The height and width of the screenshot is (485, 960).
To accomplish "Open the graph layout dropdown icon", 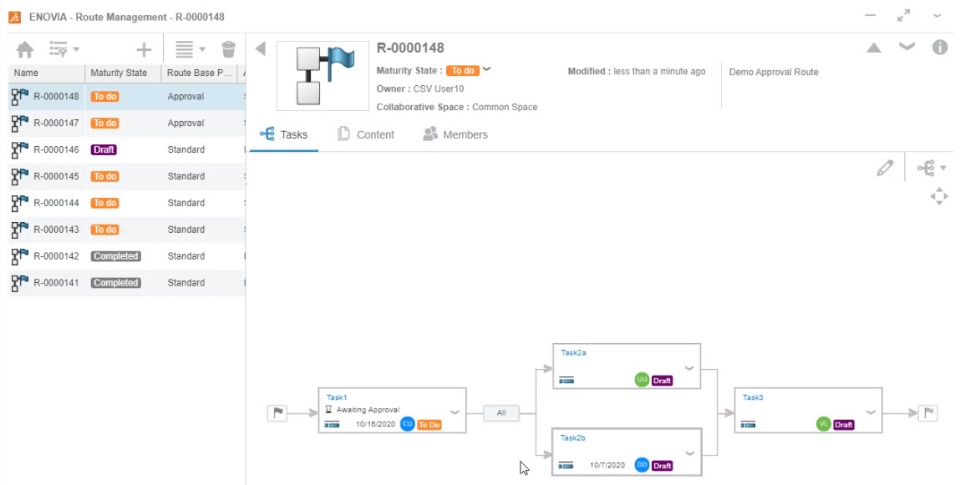I will tap(931, 168).
